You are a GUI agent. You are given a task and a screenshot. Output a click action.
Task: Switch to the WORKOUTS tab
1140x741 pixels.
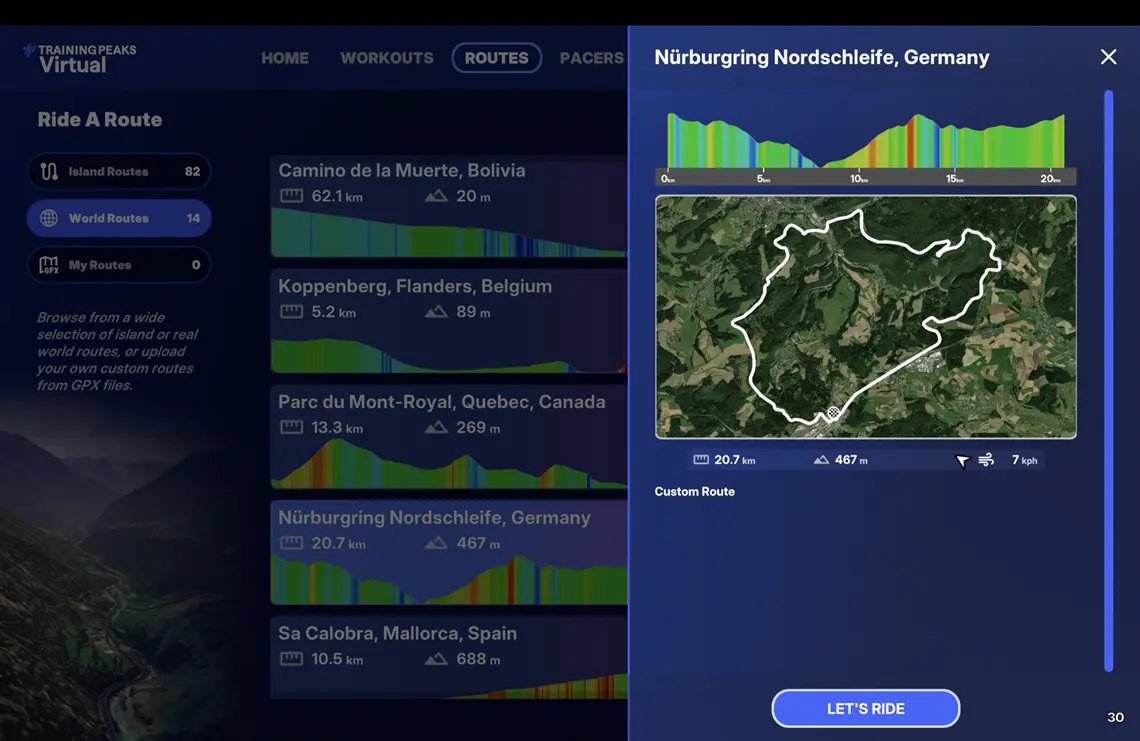pyautogui.click(x=387, y=58)
